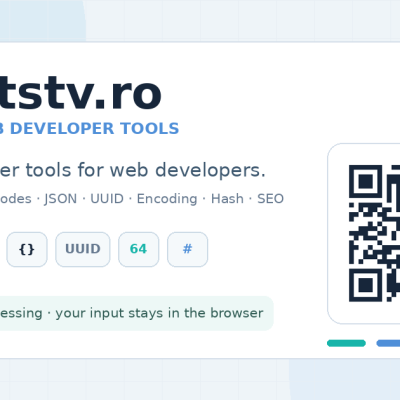Click the word Hash in feature list
The width and height of the screenshot is (400, 400).
(x=227, y=199)
